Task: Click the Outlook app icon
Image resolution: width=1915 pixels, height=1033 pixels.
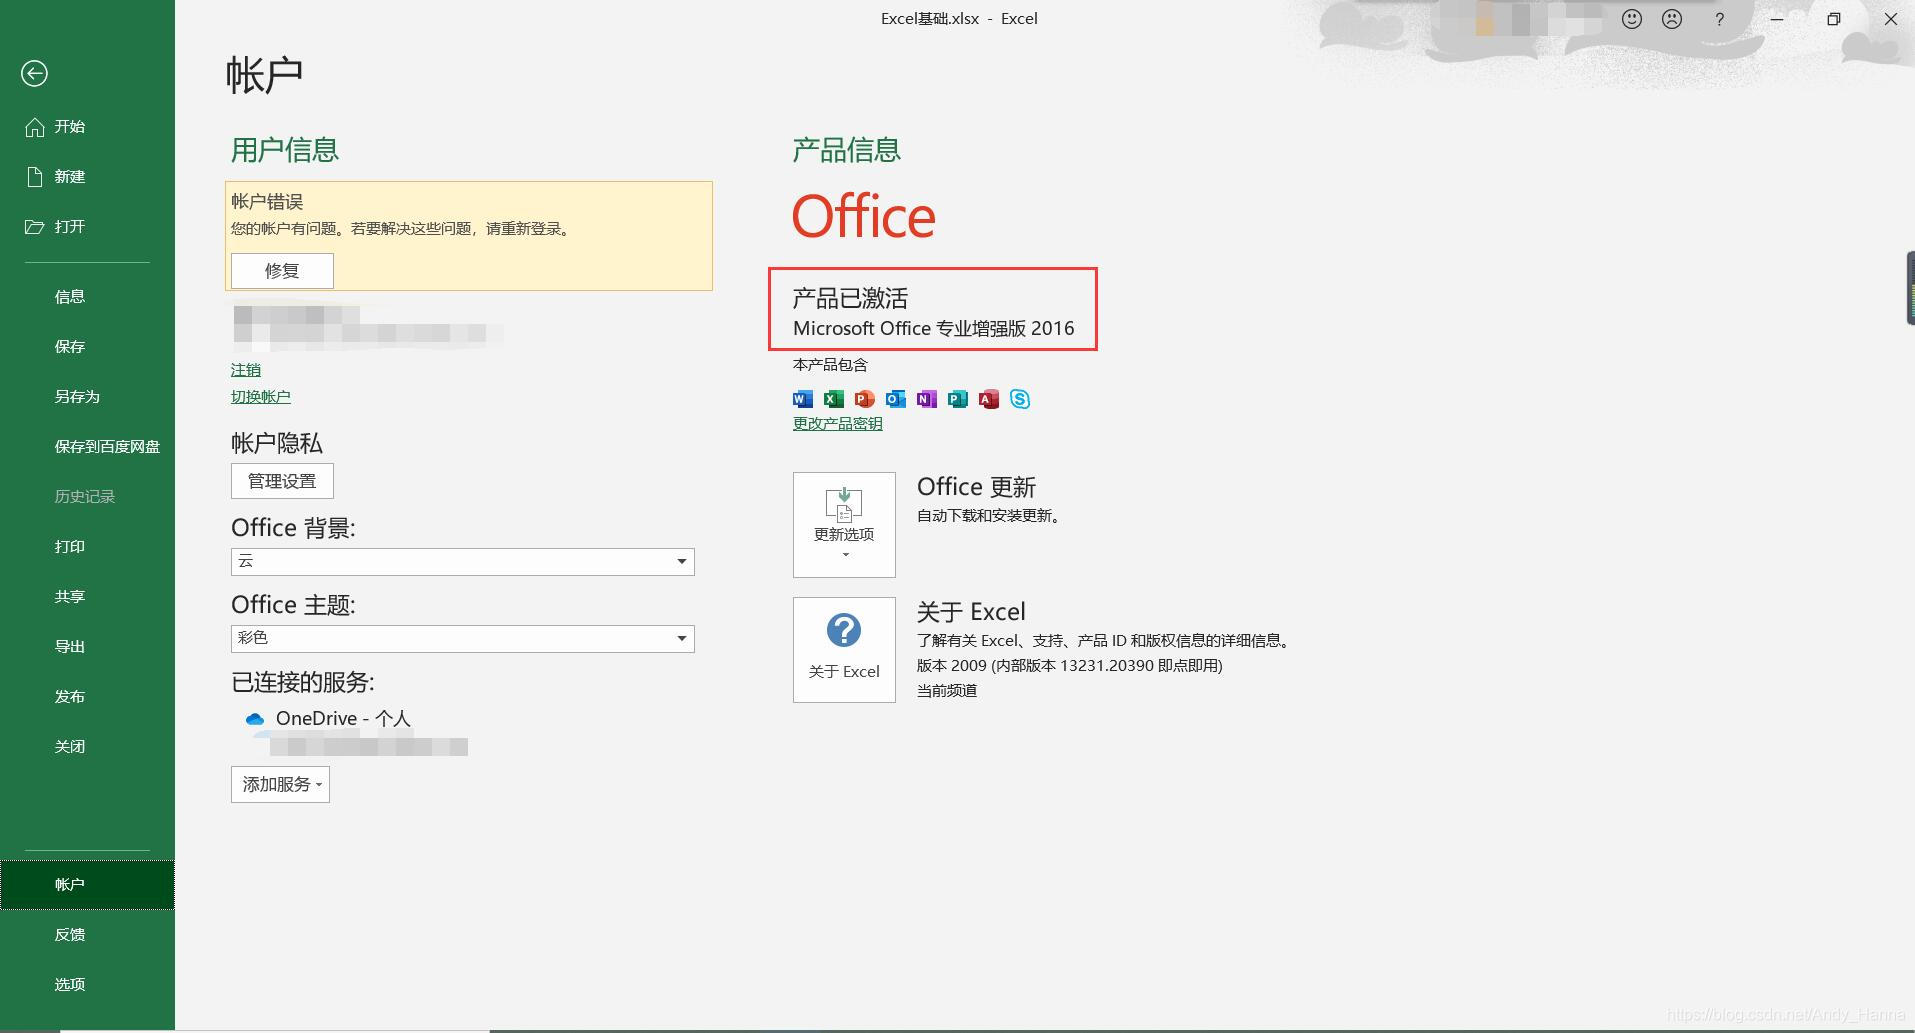Action: point(896,399)
